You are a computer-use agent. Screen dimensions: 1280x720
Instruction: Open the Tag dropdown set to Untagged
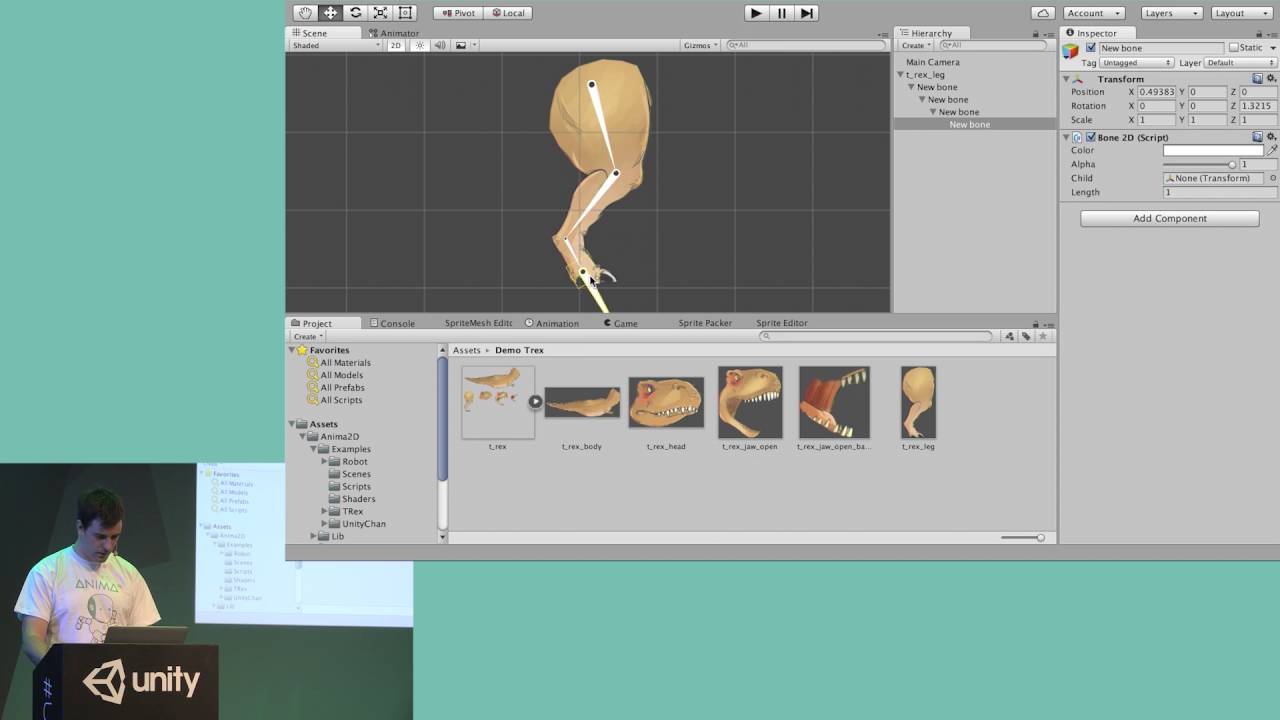(1137, 63)
